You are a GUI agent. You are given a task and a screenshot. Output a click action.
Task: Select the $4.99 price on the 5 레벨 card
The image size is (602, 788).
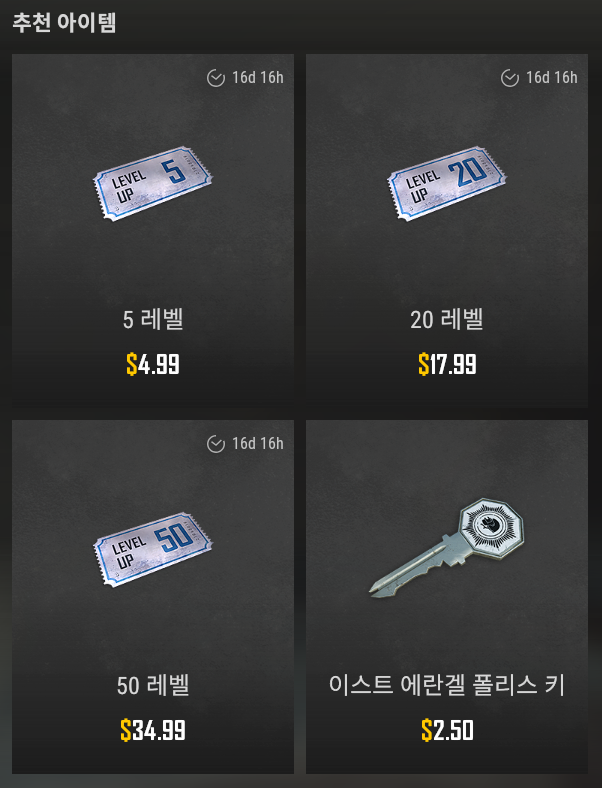pyautogui.click(x=153, y=364)
